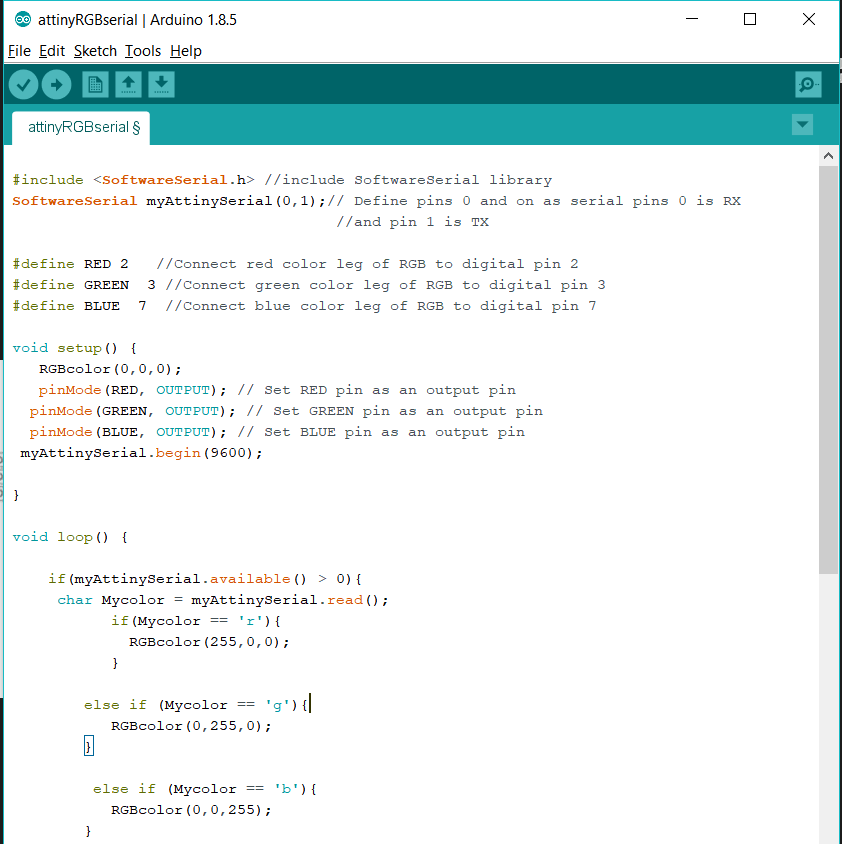Click the highlighted closing brace bracket
Screen dimensions: 842x844
pos(88,746)
